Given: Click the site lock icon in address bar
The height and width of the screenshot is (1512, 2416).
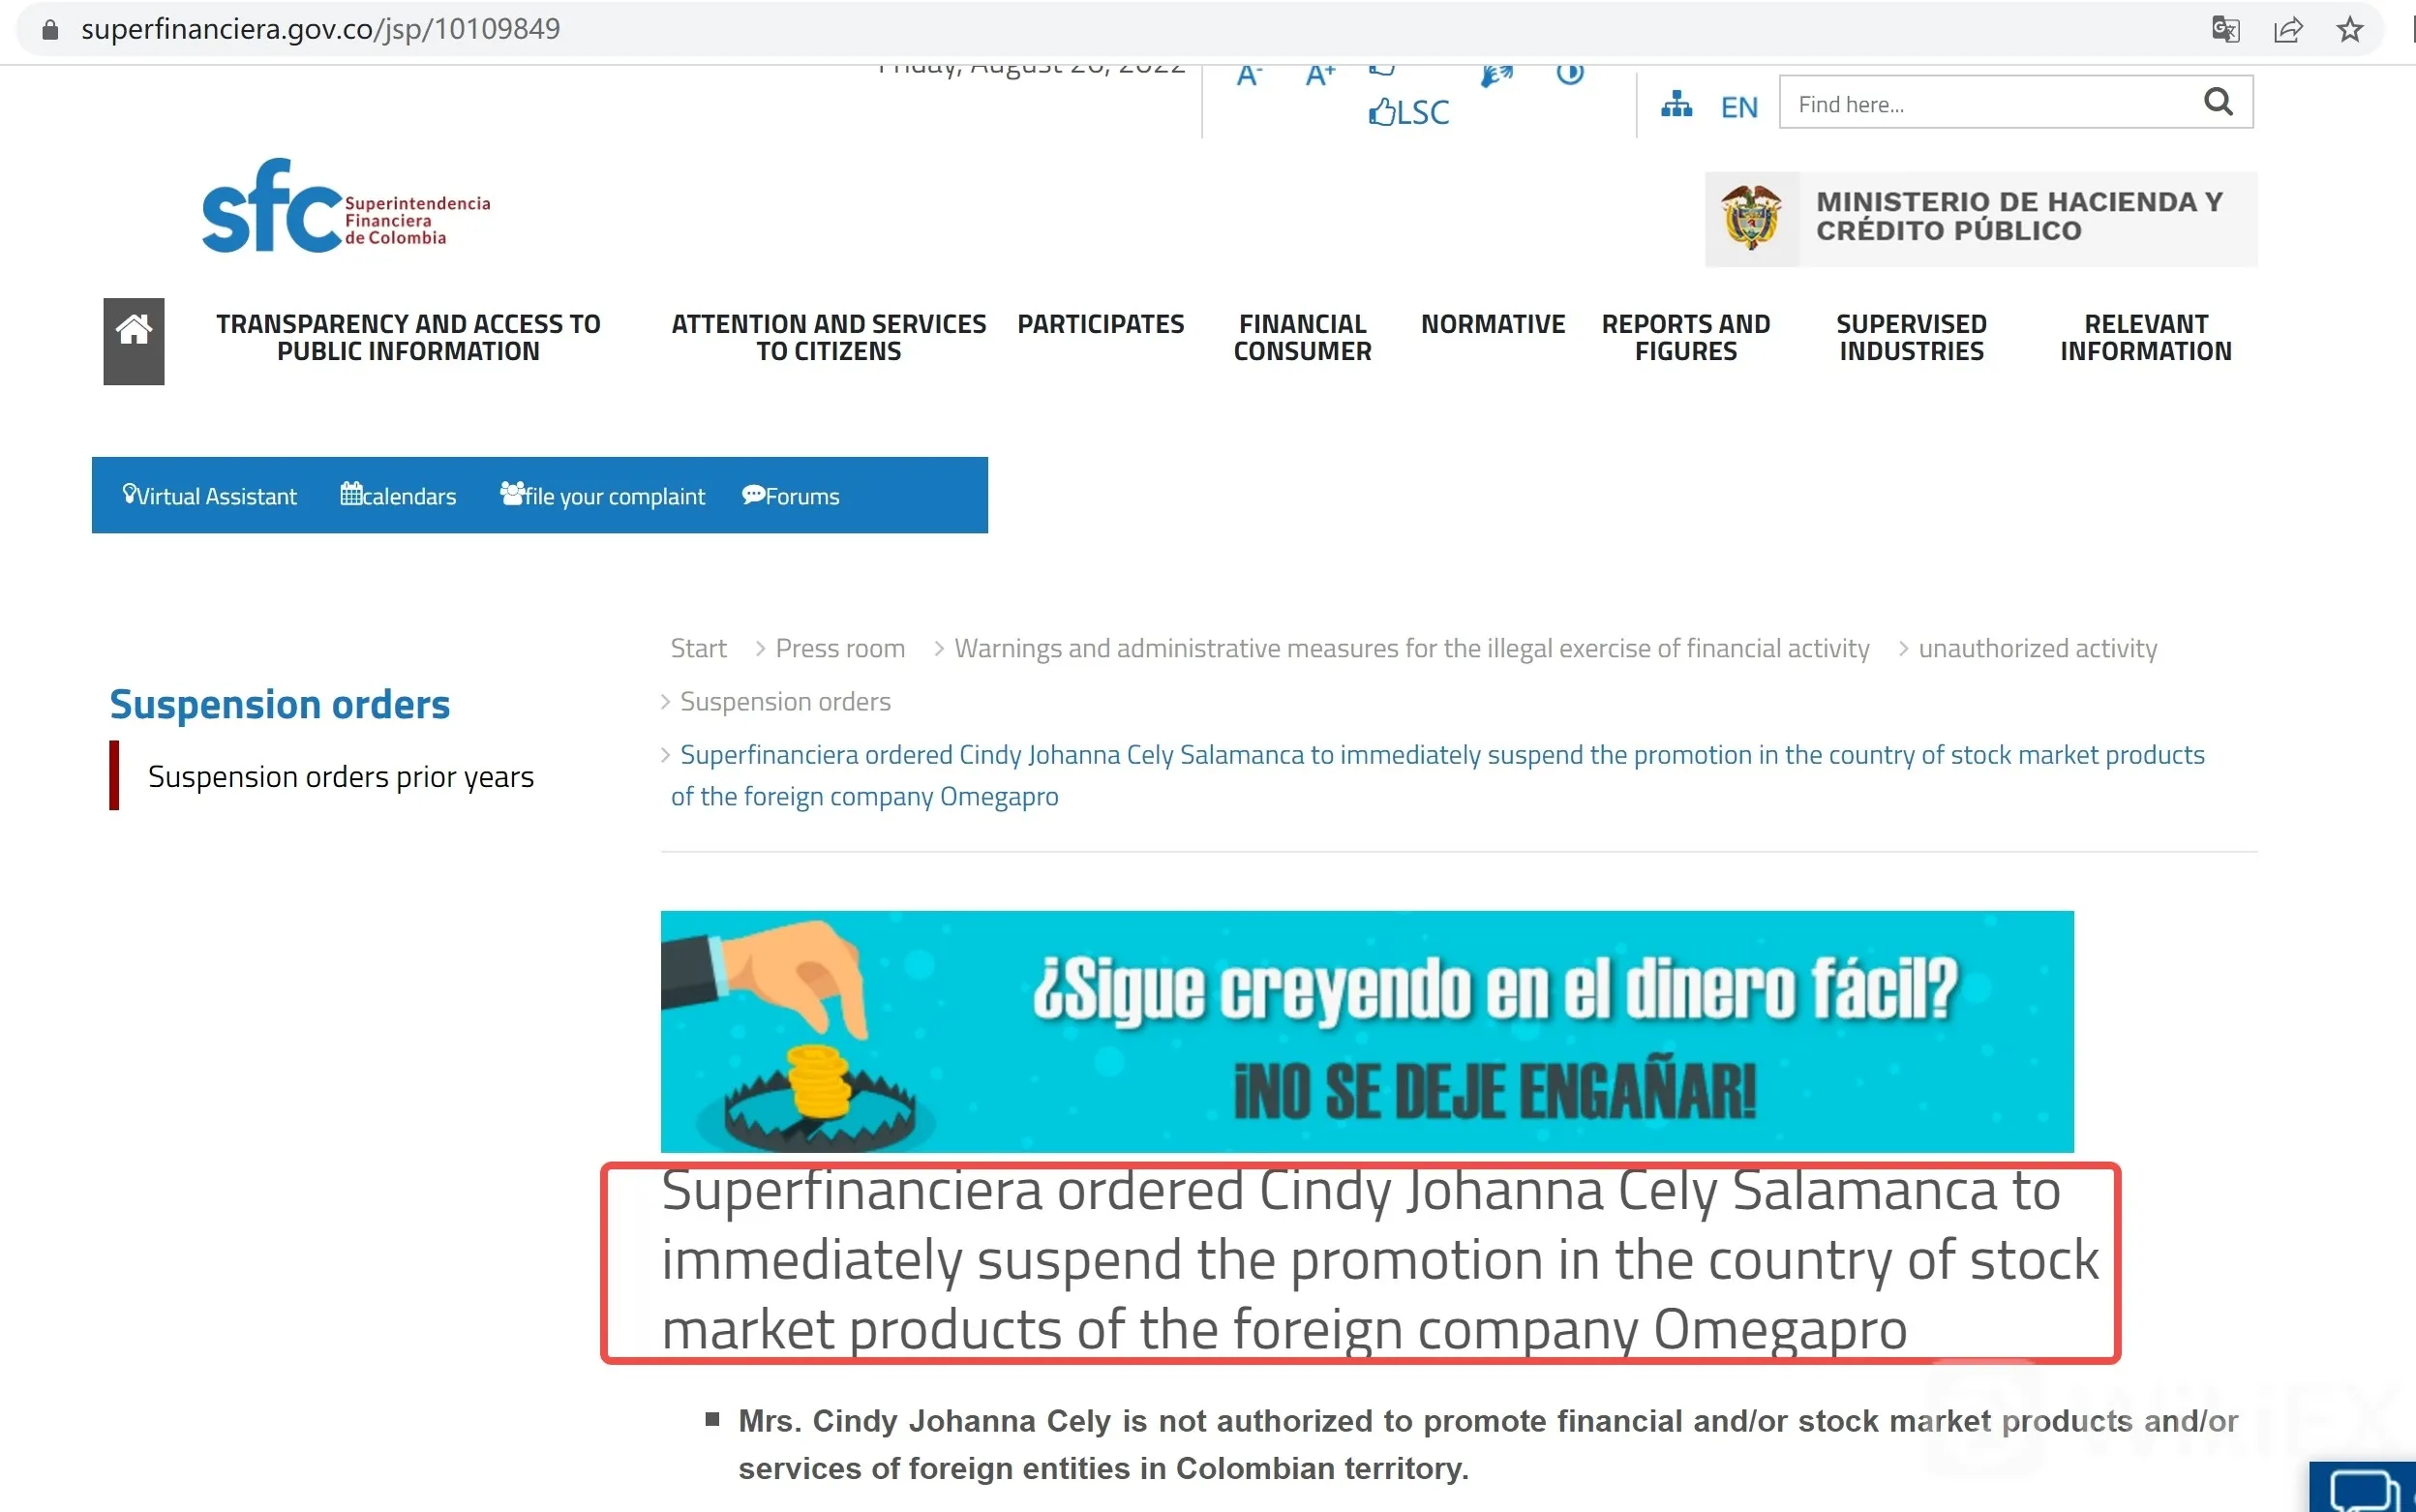Looking at the screenshot, I should click(x=50, y=30).
